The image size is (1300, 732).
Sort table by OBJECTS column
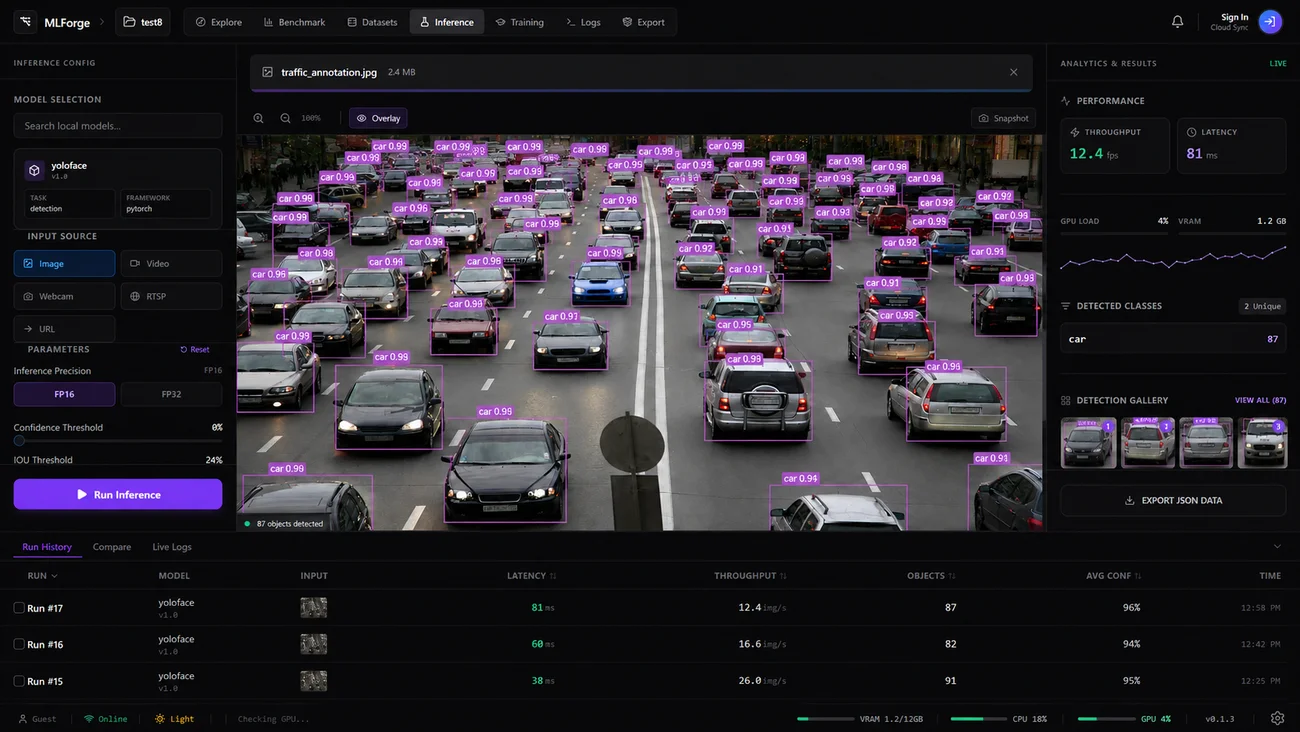point(931,576)
